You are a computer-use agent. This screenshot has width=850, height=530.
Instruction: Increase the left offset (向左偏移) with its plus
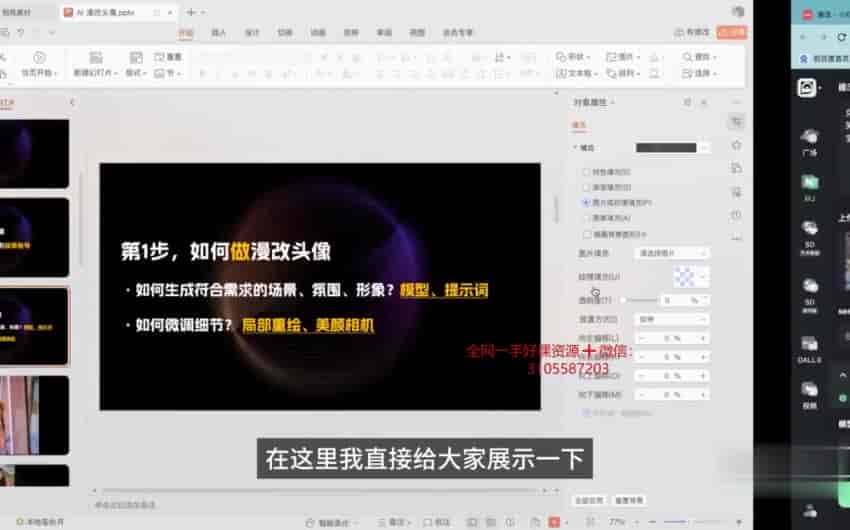[703, 338]
